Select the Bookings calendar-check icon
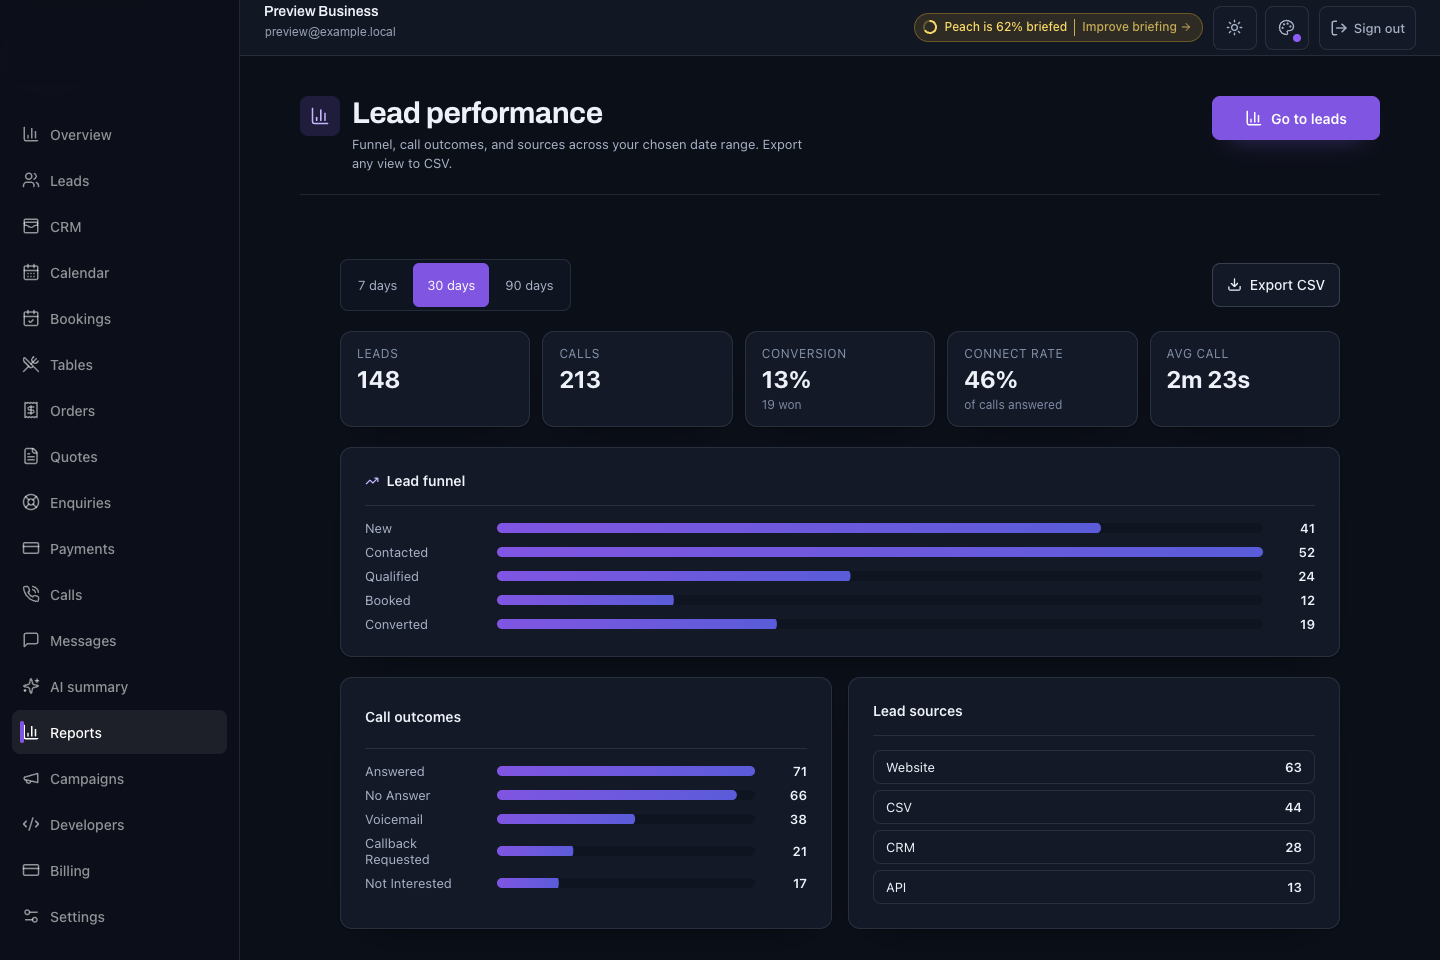The width and height of the screenshot is (1440, 960). (31, 318)
